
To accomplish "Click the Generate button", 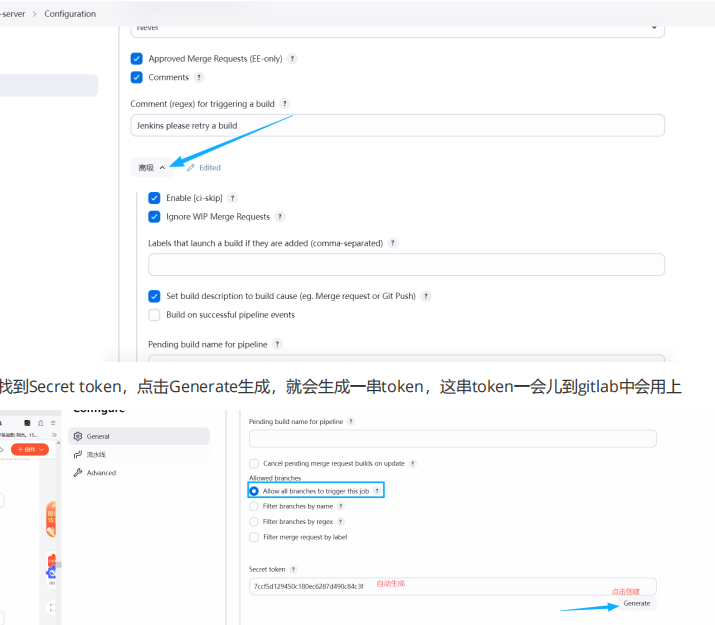I will tap(637, 603).
